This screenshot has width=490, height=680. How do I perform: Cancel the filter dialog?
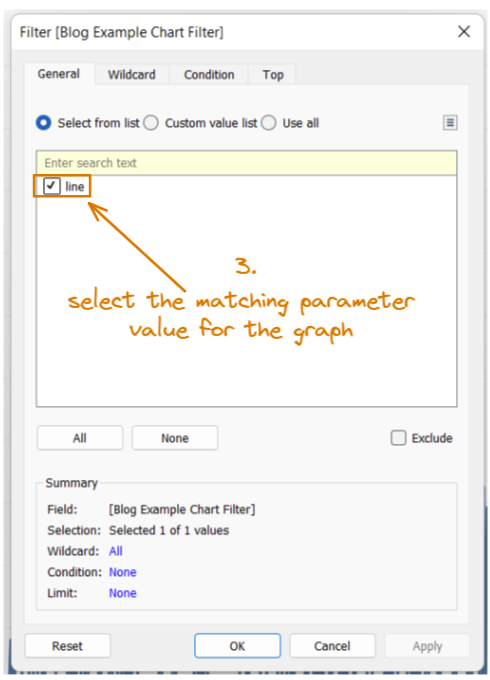[332, 646]
